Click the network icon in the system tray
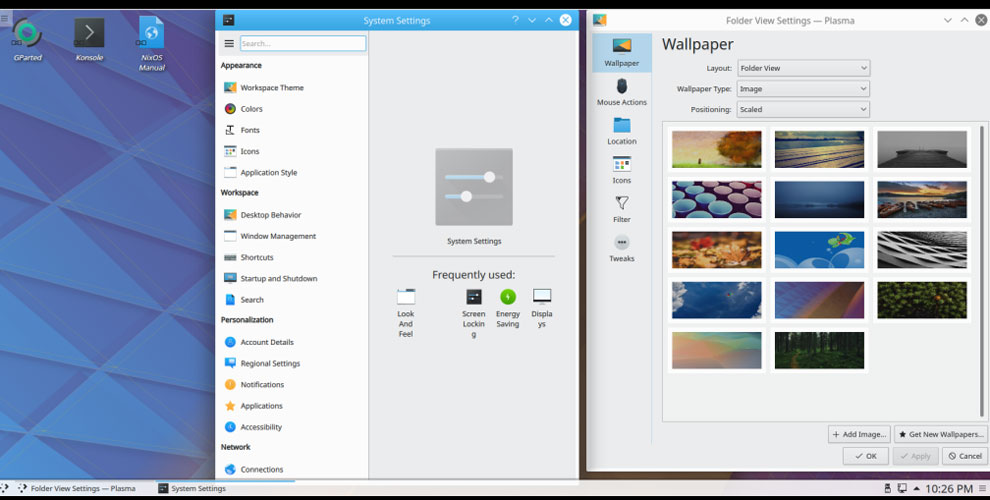Viewport: 990px width, 500px height. point(902,488)
